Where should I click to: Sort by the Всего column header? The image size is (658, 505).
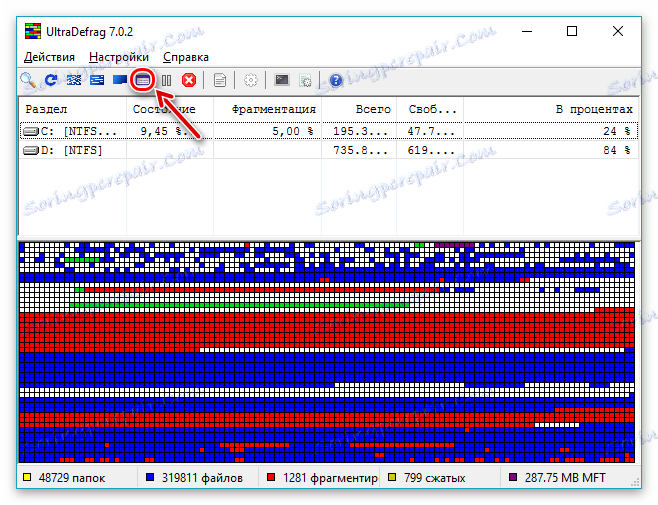click(x=359, y=110)
